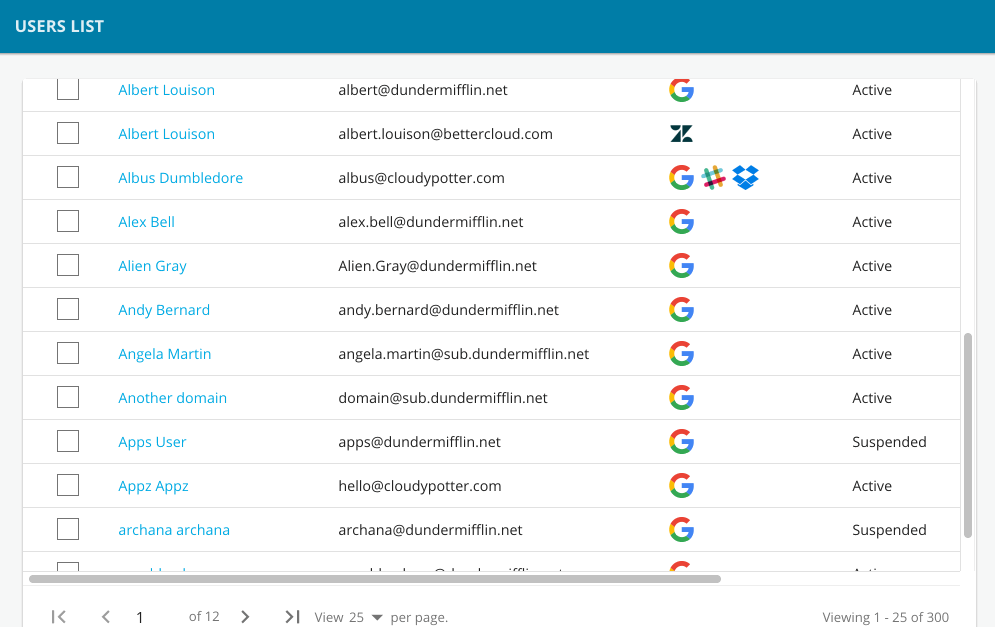Click Google icon in Albus Dumbledore row
This screenshot has width=995, height=627.
click(x=681, y=178)
